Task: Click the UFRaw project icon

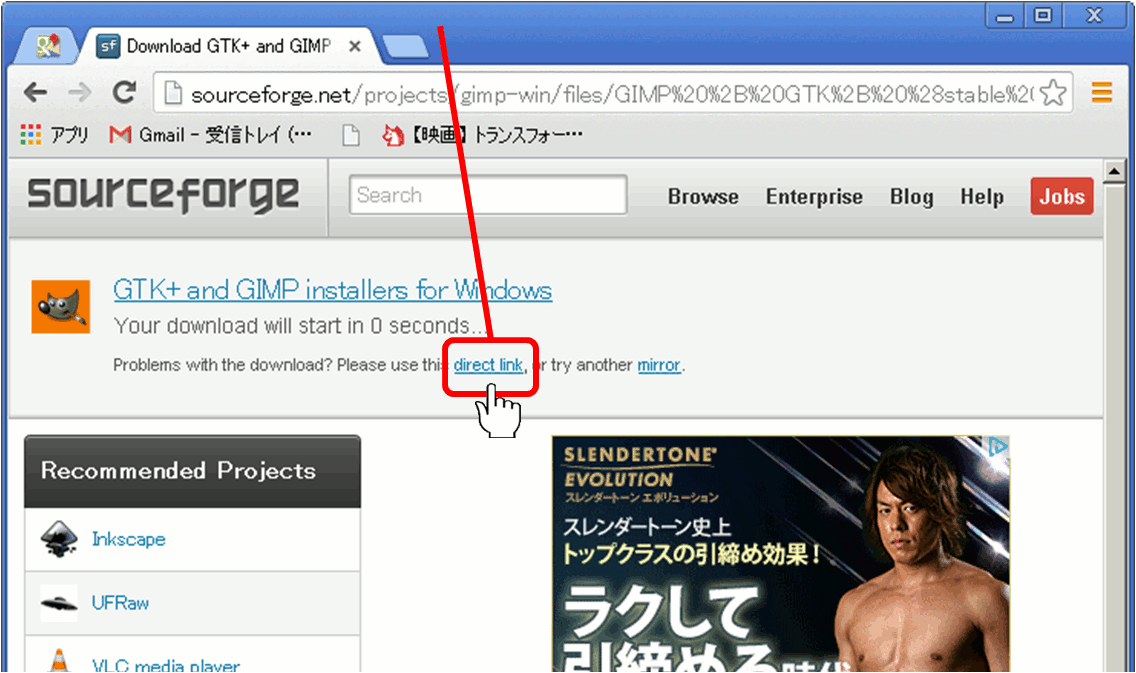Action: (x=59, y=603)
